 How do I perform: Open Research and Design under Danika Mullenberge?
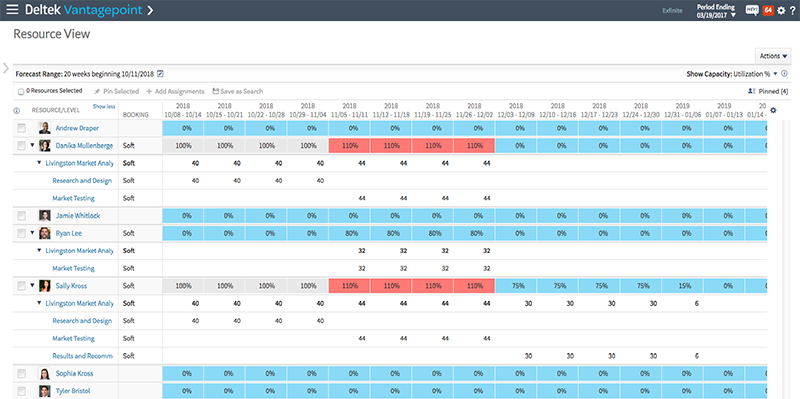(x=82, y=181)
